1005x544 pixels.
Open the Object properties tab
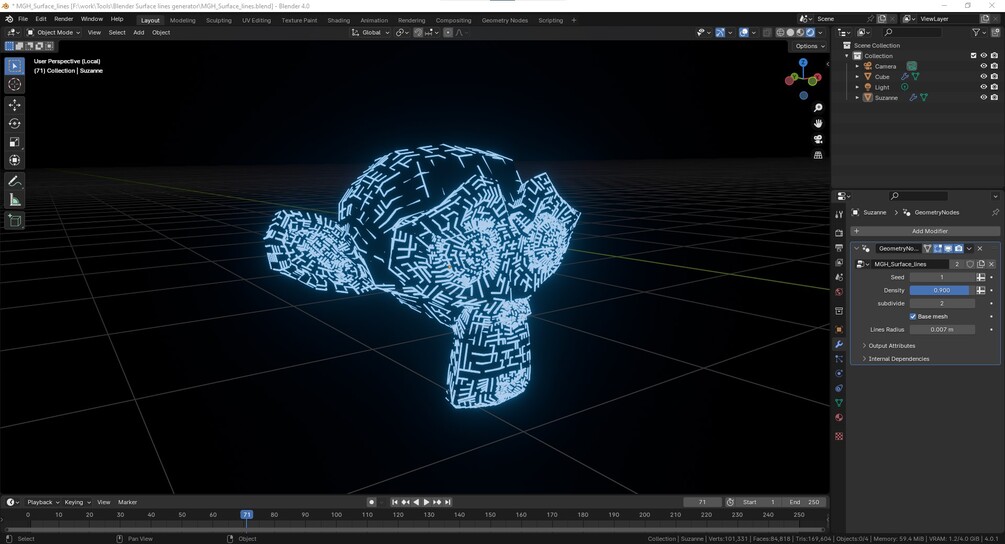tap(839, 329)
